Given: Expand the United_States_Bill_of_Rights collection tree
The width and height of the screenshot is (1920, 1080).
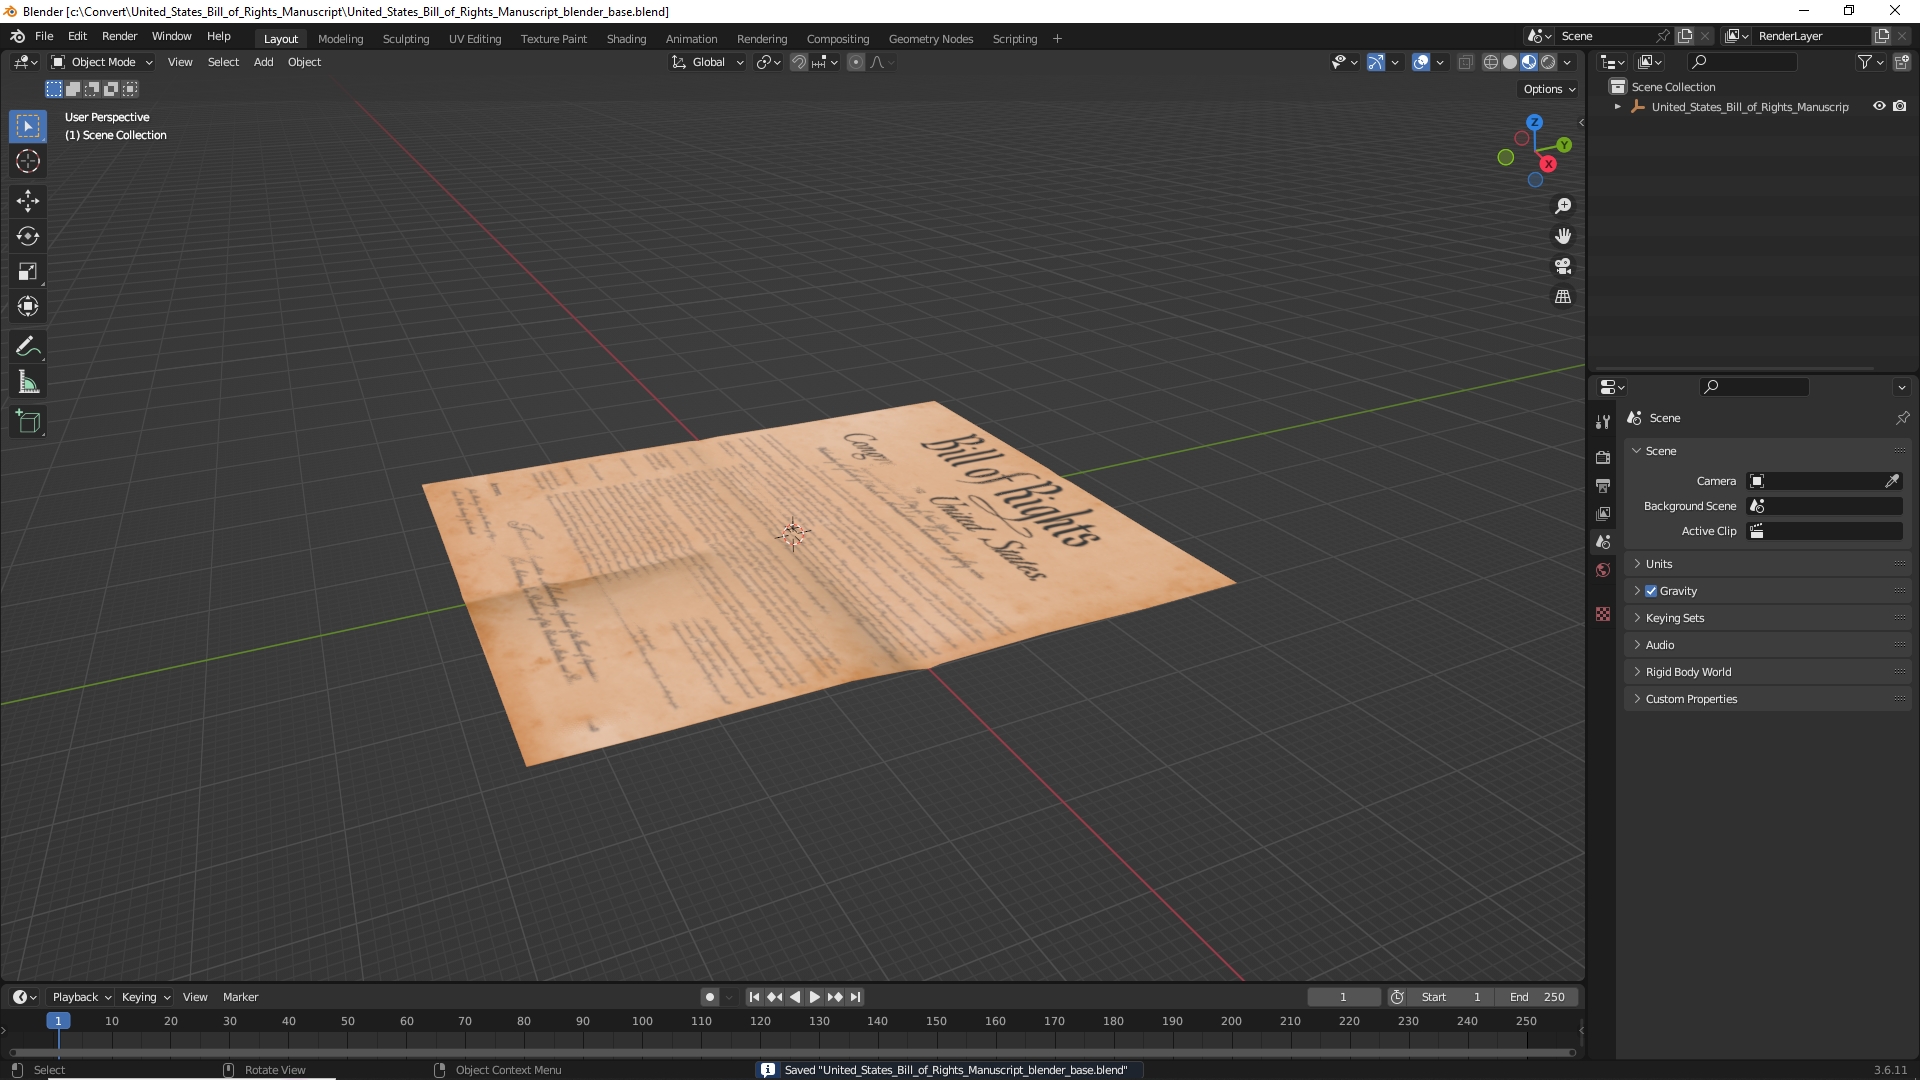Looking at the screenshot, I should (x=1618, y=107).
